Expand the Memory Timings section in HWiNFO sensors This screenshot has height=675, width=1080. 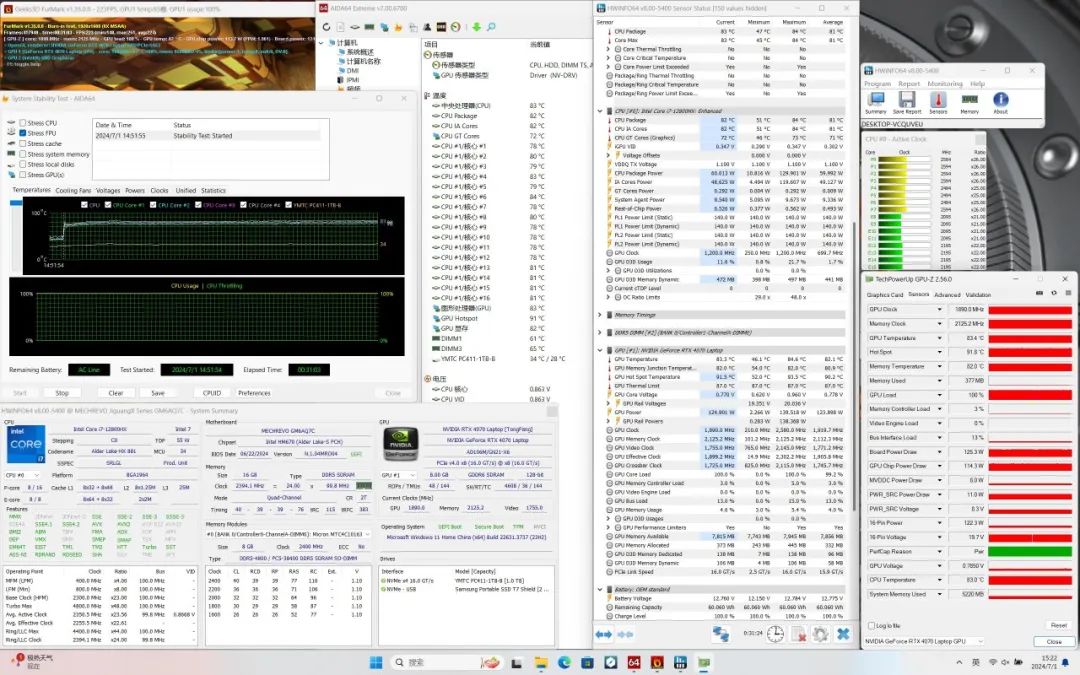pos(599,315)
